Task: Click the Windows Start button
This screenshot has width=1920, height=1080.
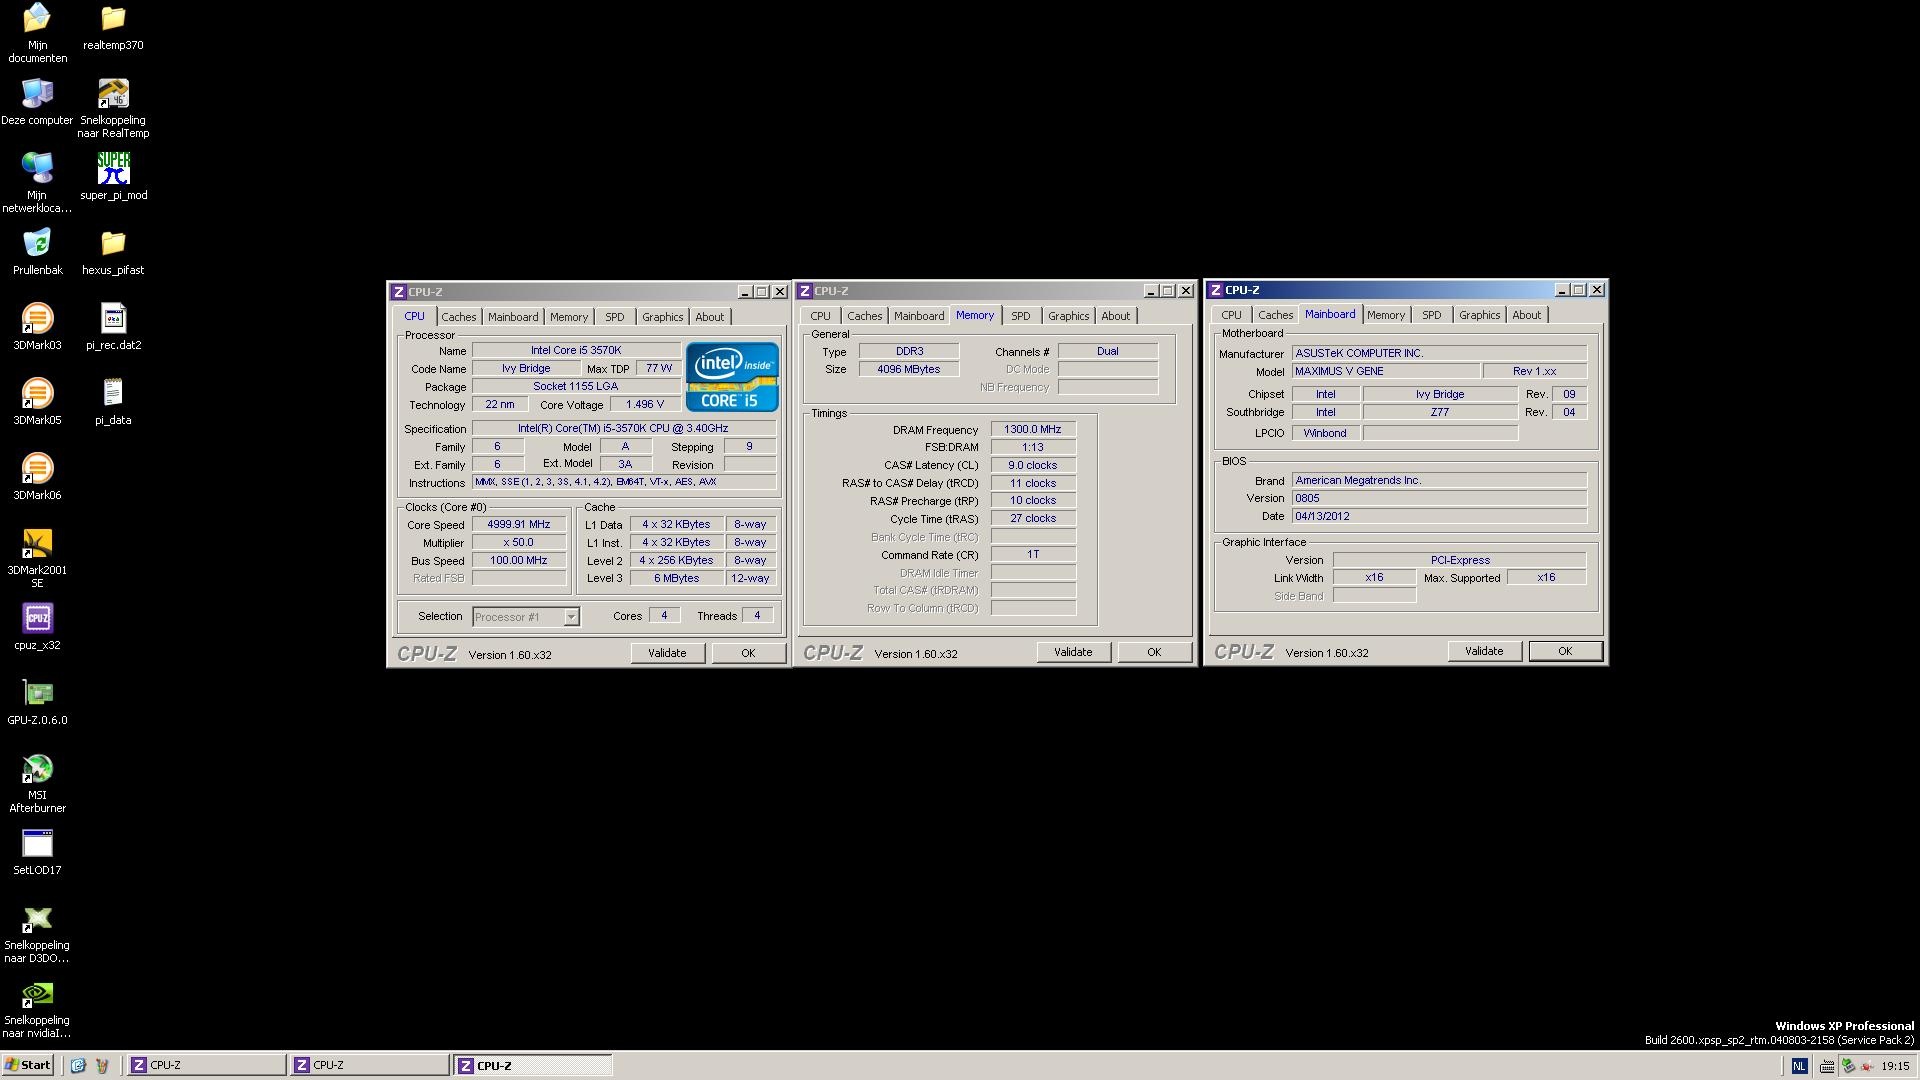Action: [28, 1065]
